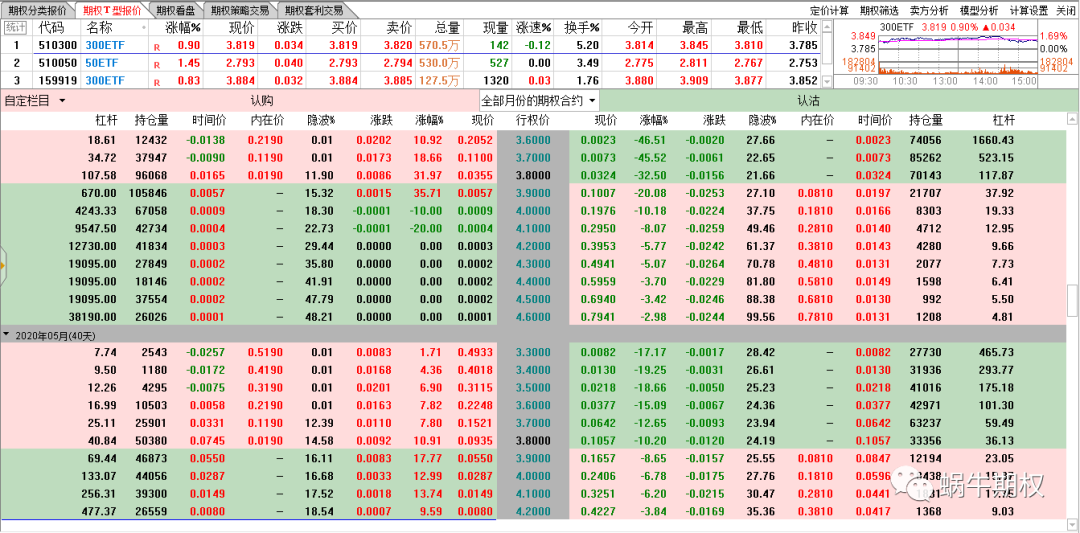Sort by the 换手% column header
Viewport: 1080px width, 533px height.
(582, 28)
